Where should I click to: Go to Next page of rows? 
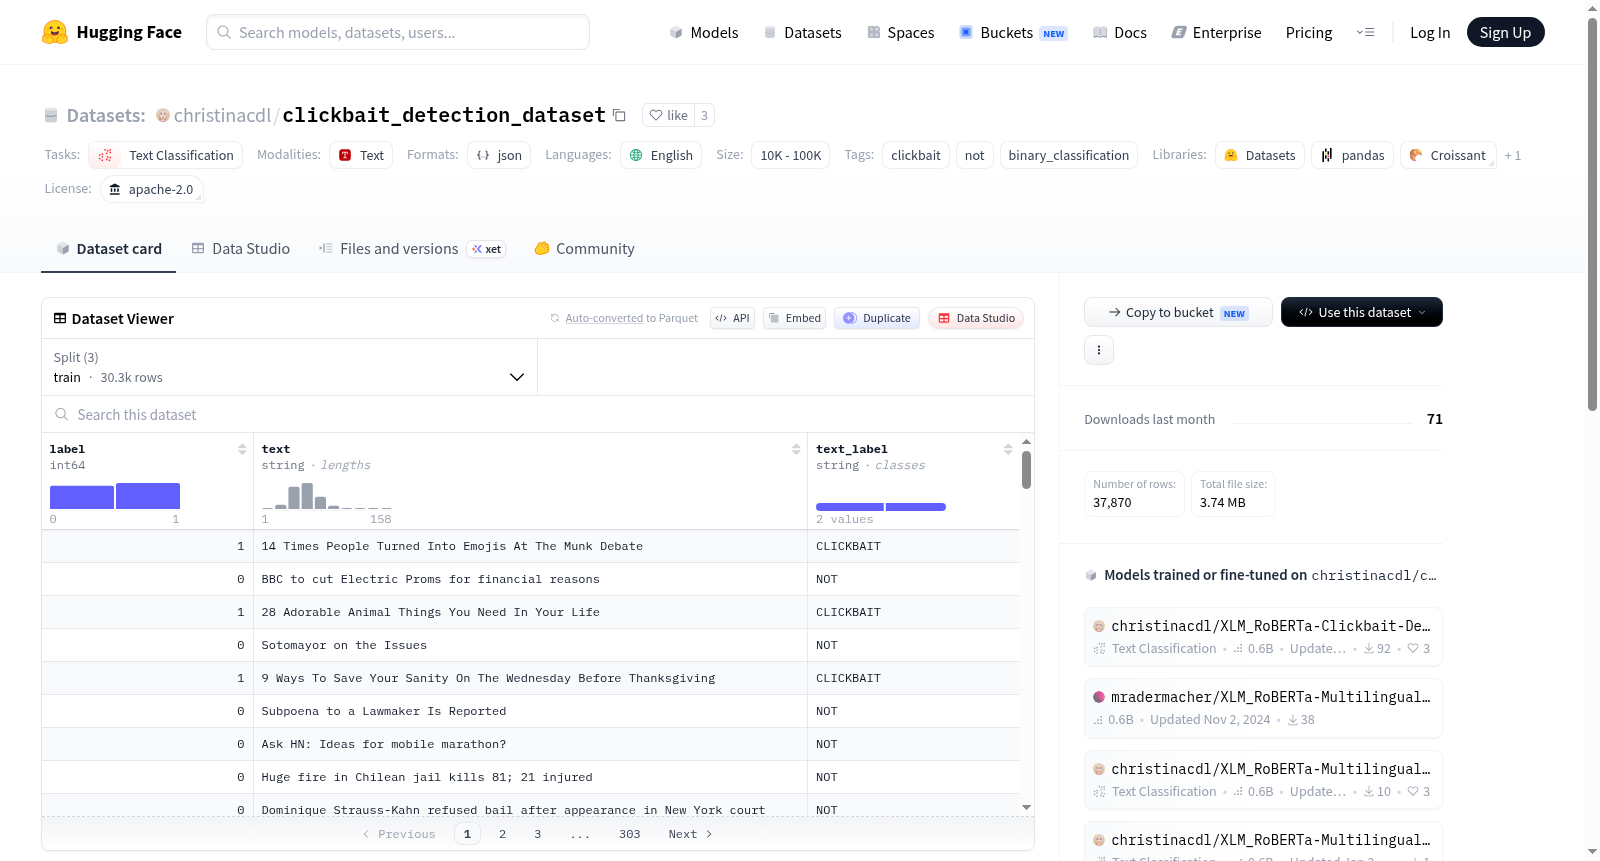click(690, 834)
